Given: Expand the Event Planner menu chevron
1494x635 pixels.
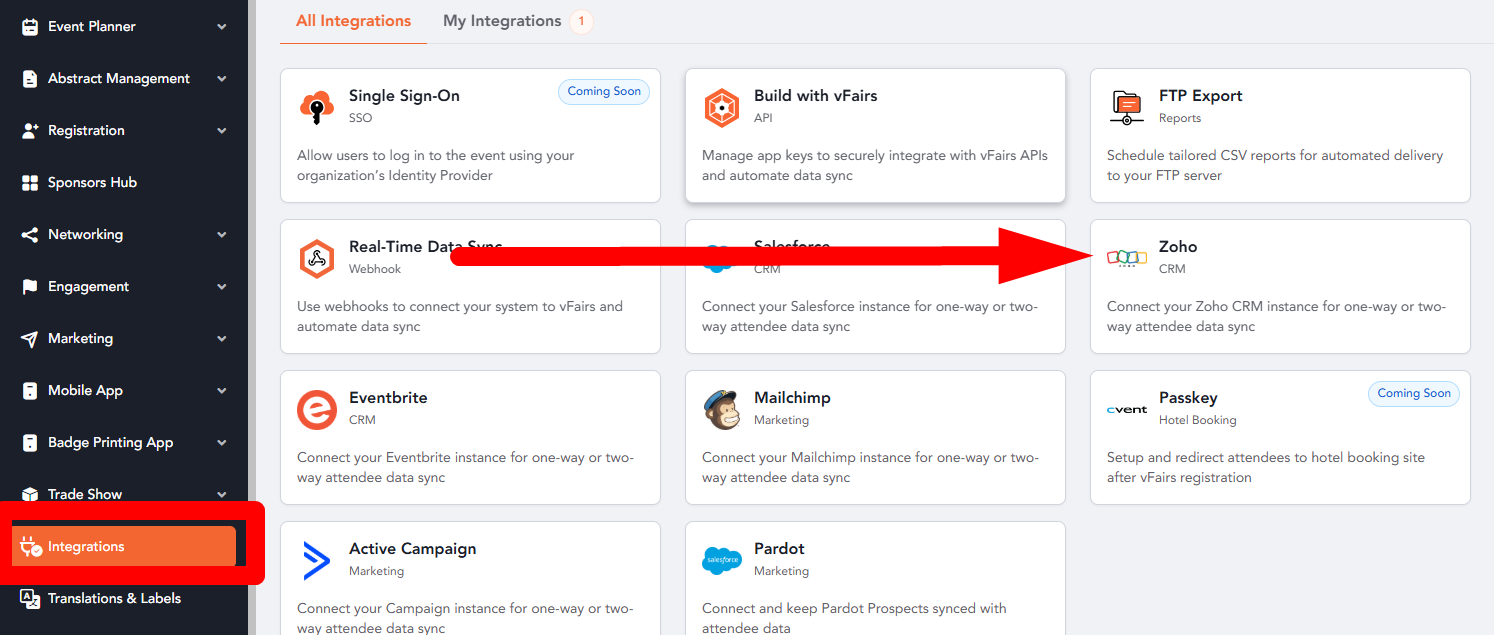Looking at the screenshot, I should coord(221,27).
